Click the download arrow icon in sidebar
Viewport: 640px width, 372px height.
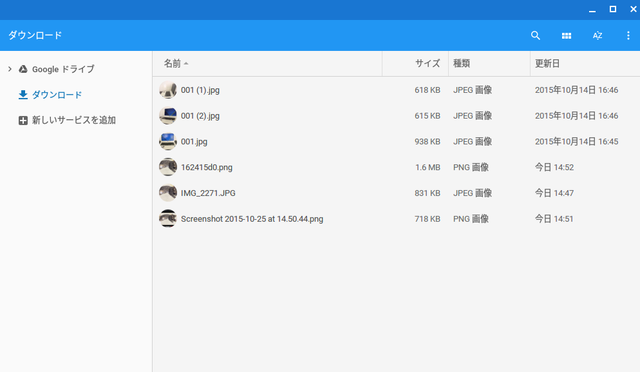tap(23, 95)
